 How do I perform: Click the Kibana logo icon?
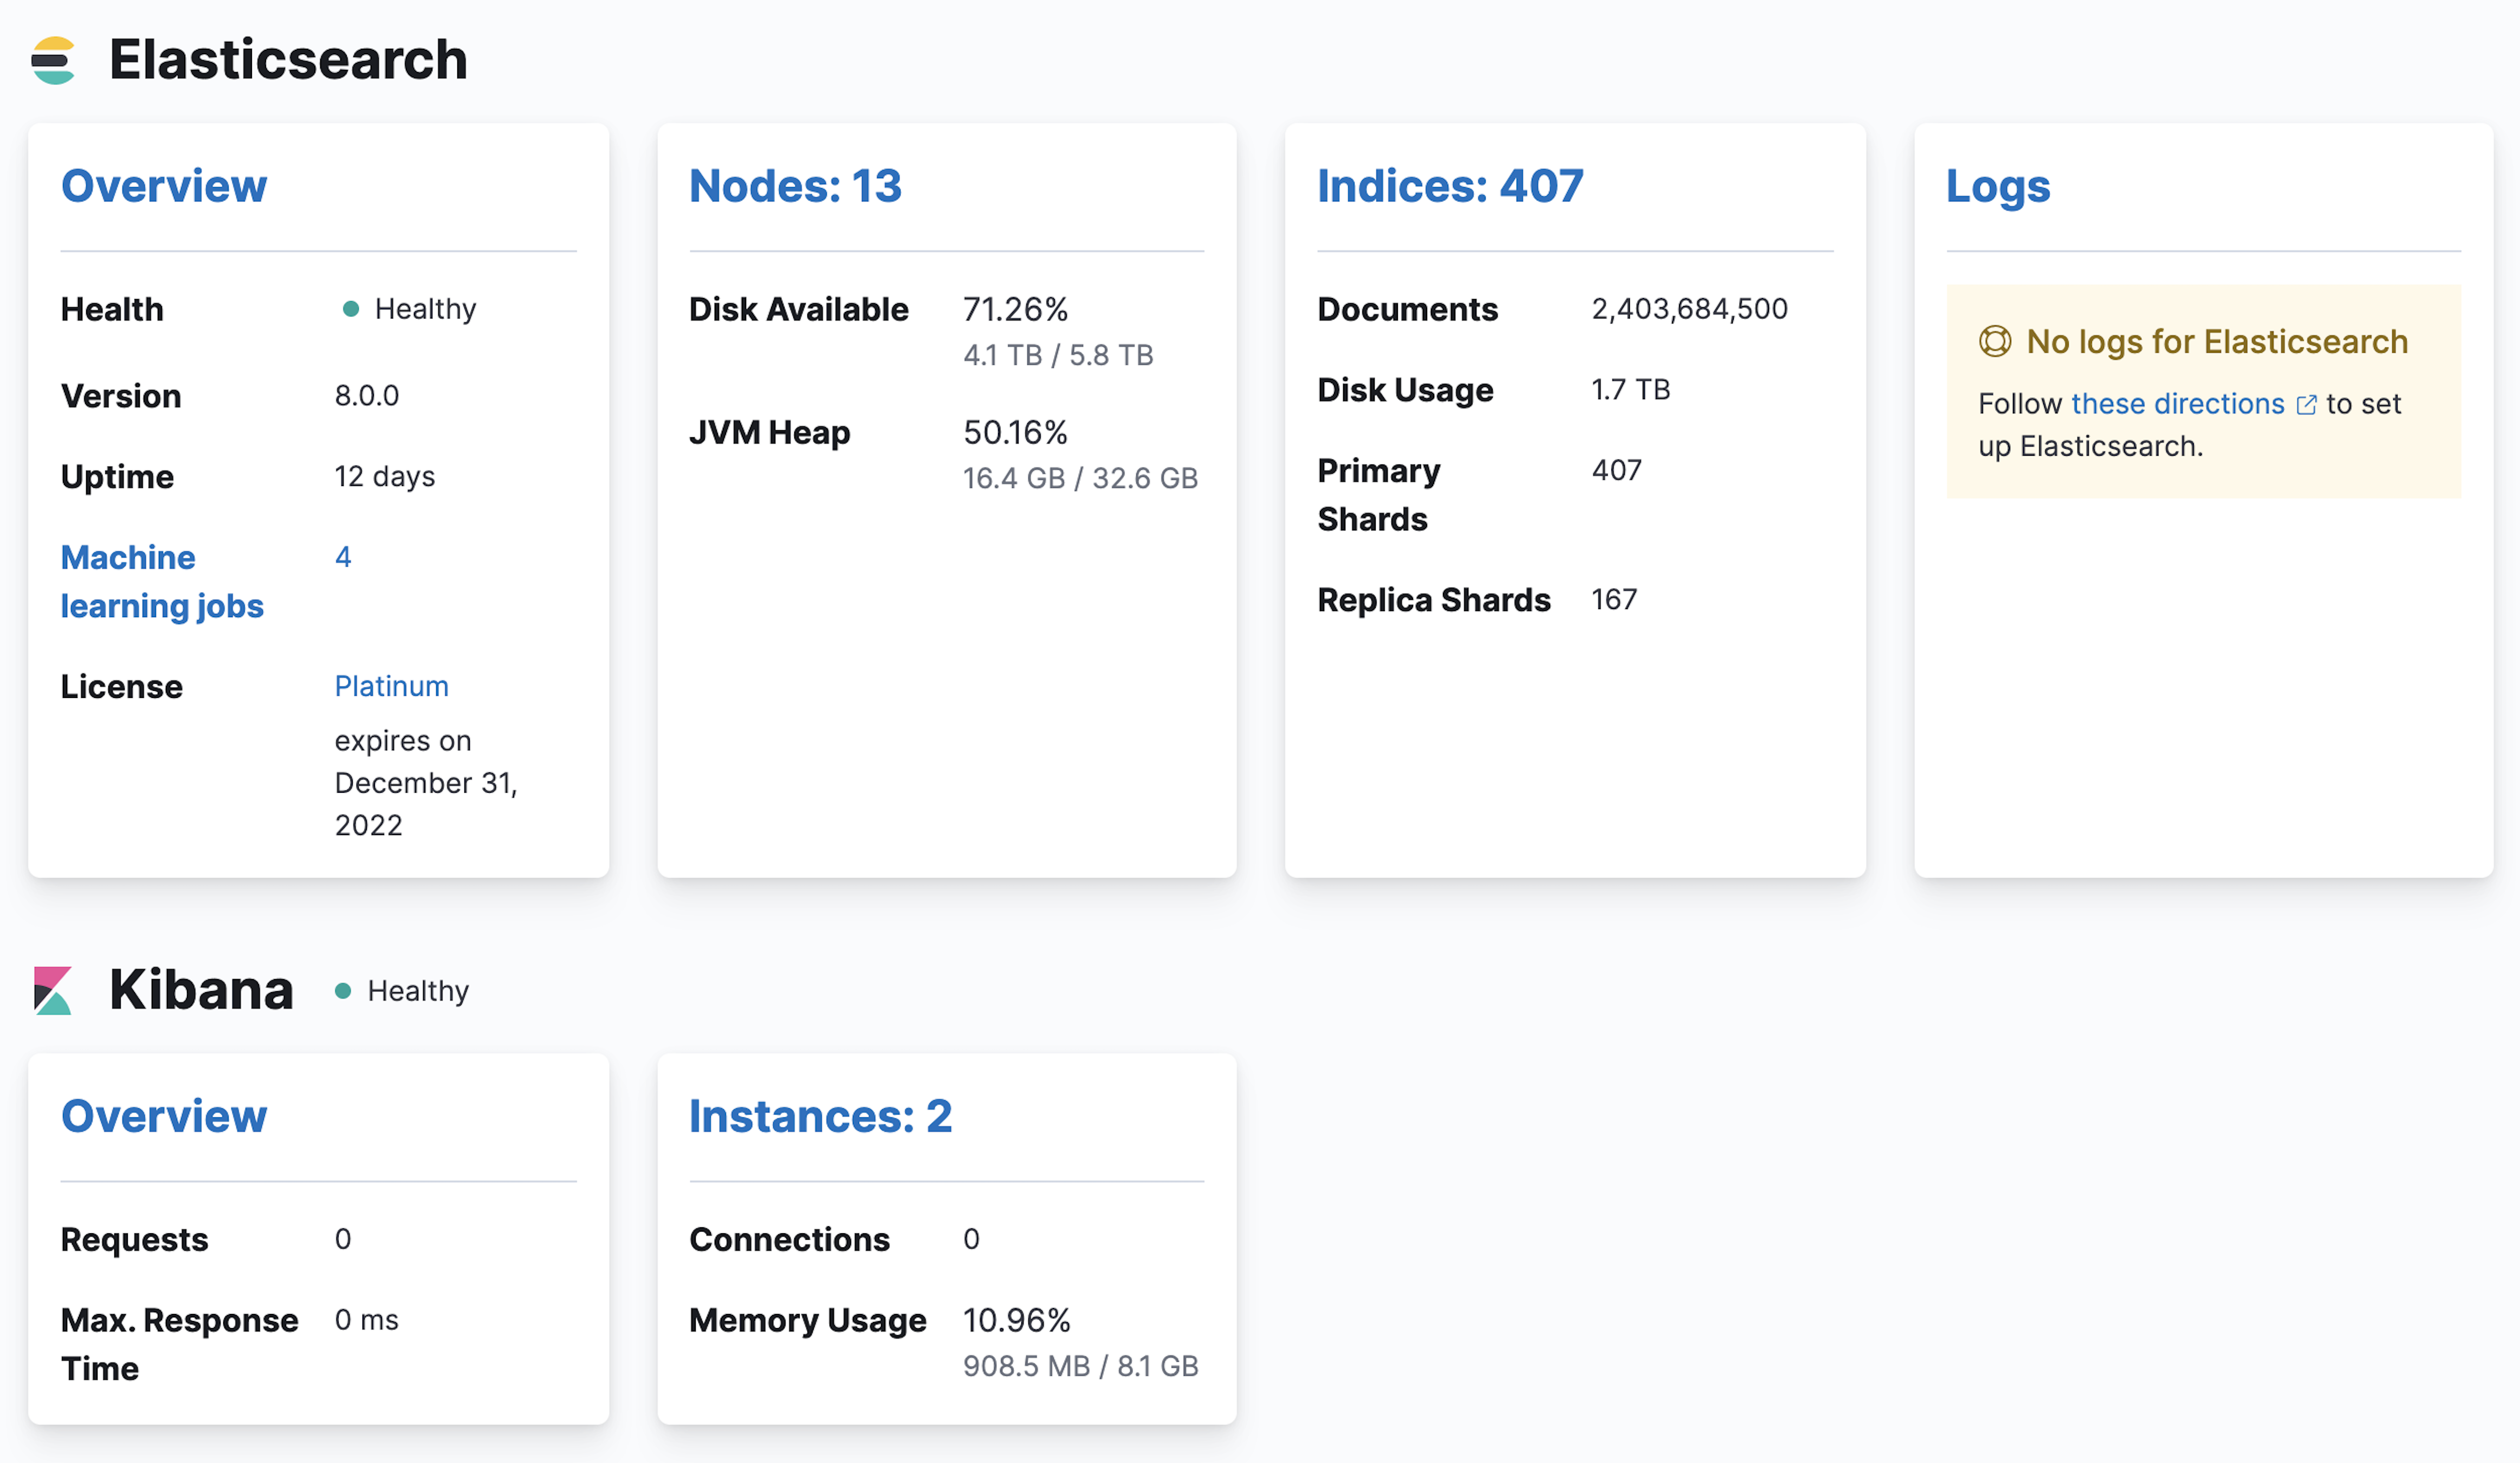click(x=52, y=990)
